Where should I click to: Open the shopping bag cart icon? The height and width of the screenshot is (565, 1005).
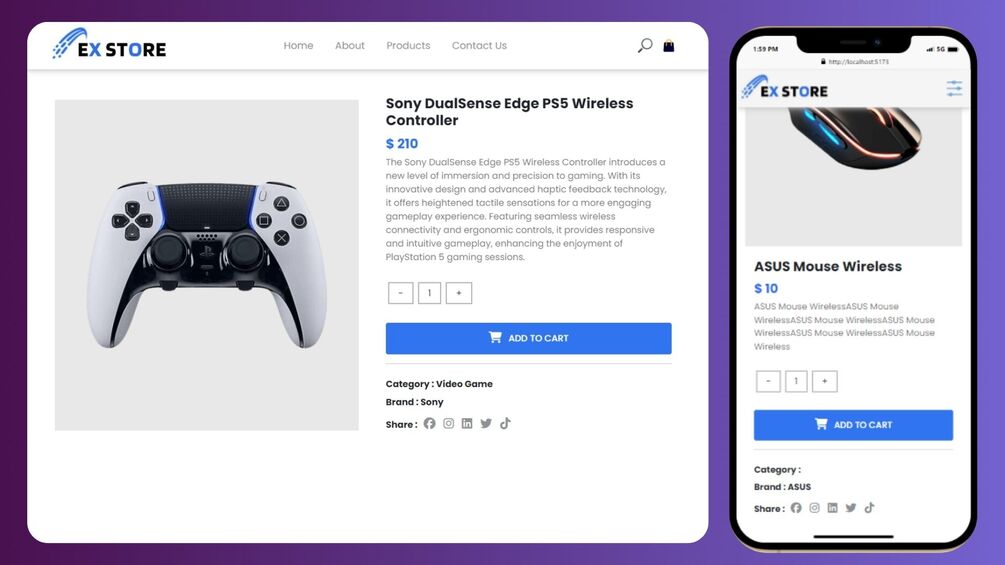point(669,45)
